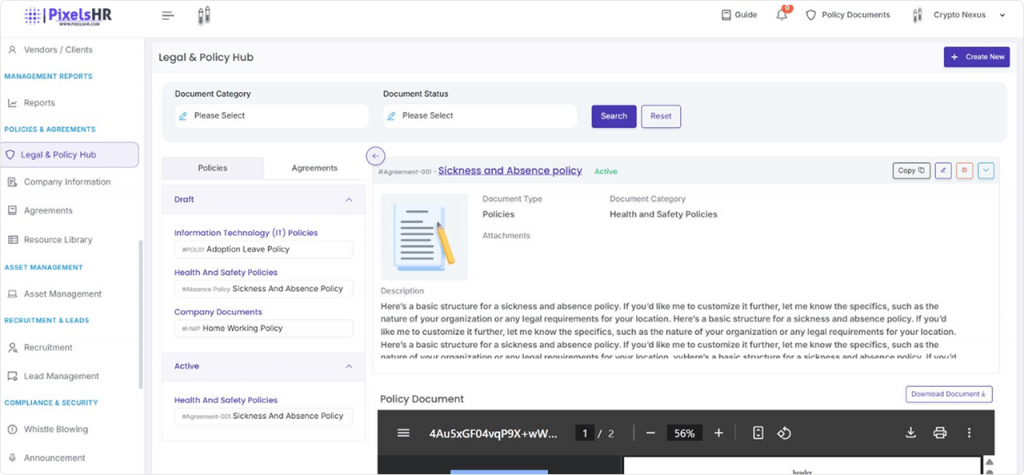Screen dimensions: 1024x475
Task: Click the edit pencil icon for policy
Action: pyautogui.click(x=942, y=171)
